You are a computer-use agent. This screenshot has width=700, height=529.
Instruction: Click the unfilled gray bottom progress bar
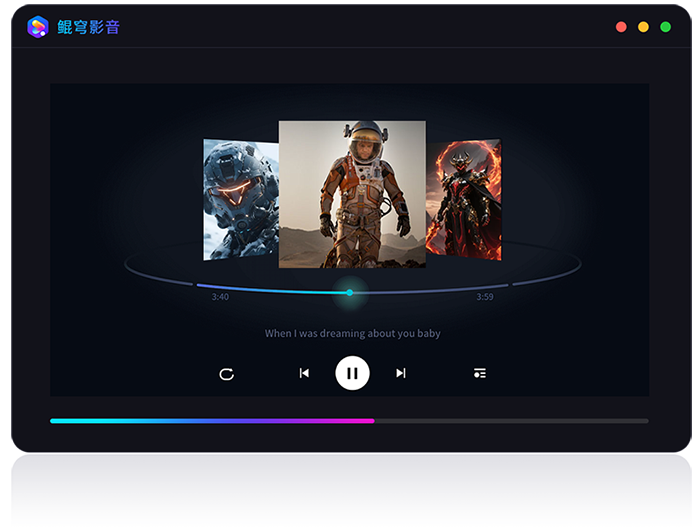[x=510, y=421]
